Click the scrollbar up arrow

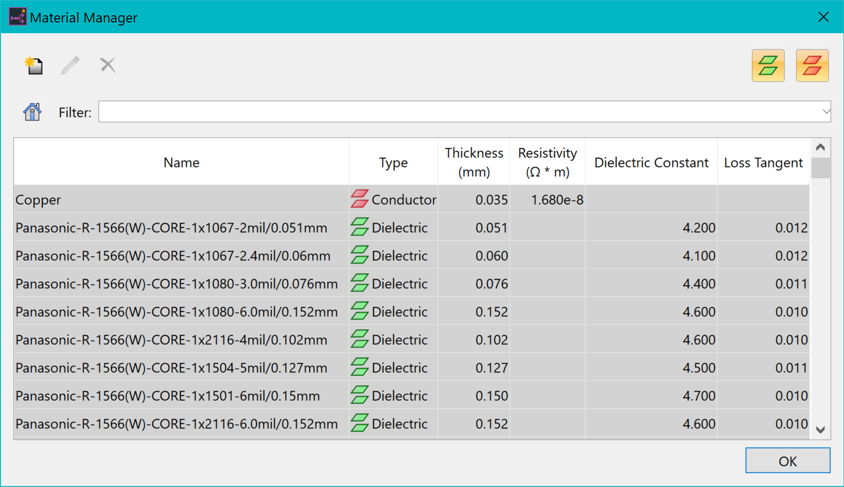pos(820,147)
